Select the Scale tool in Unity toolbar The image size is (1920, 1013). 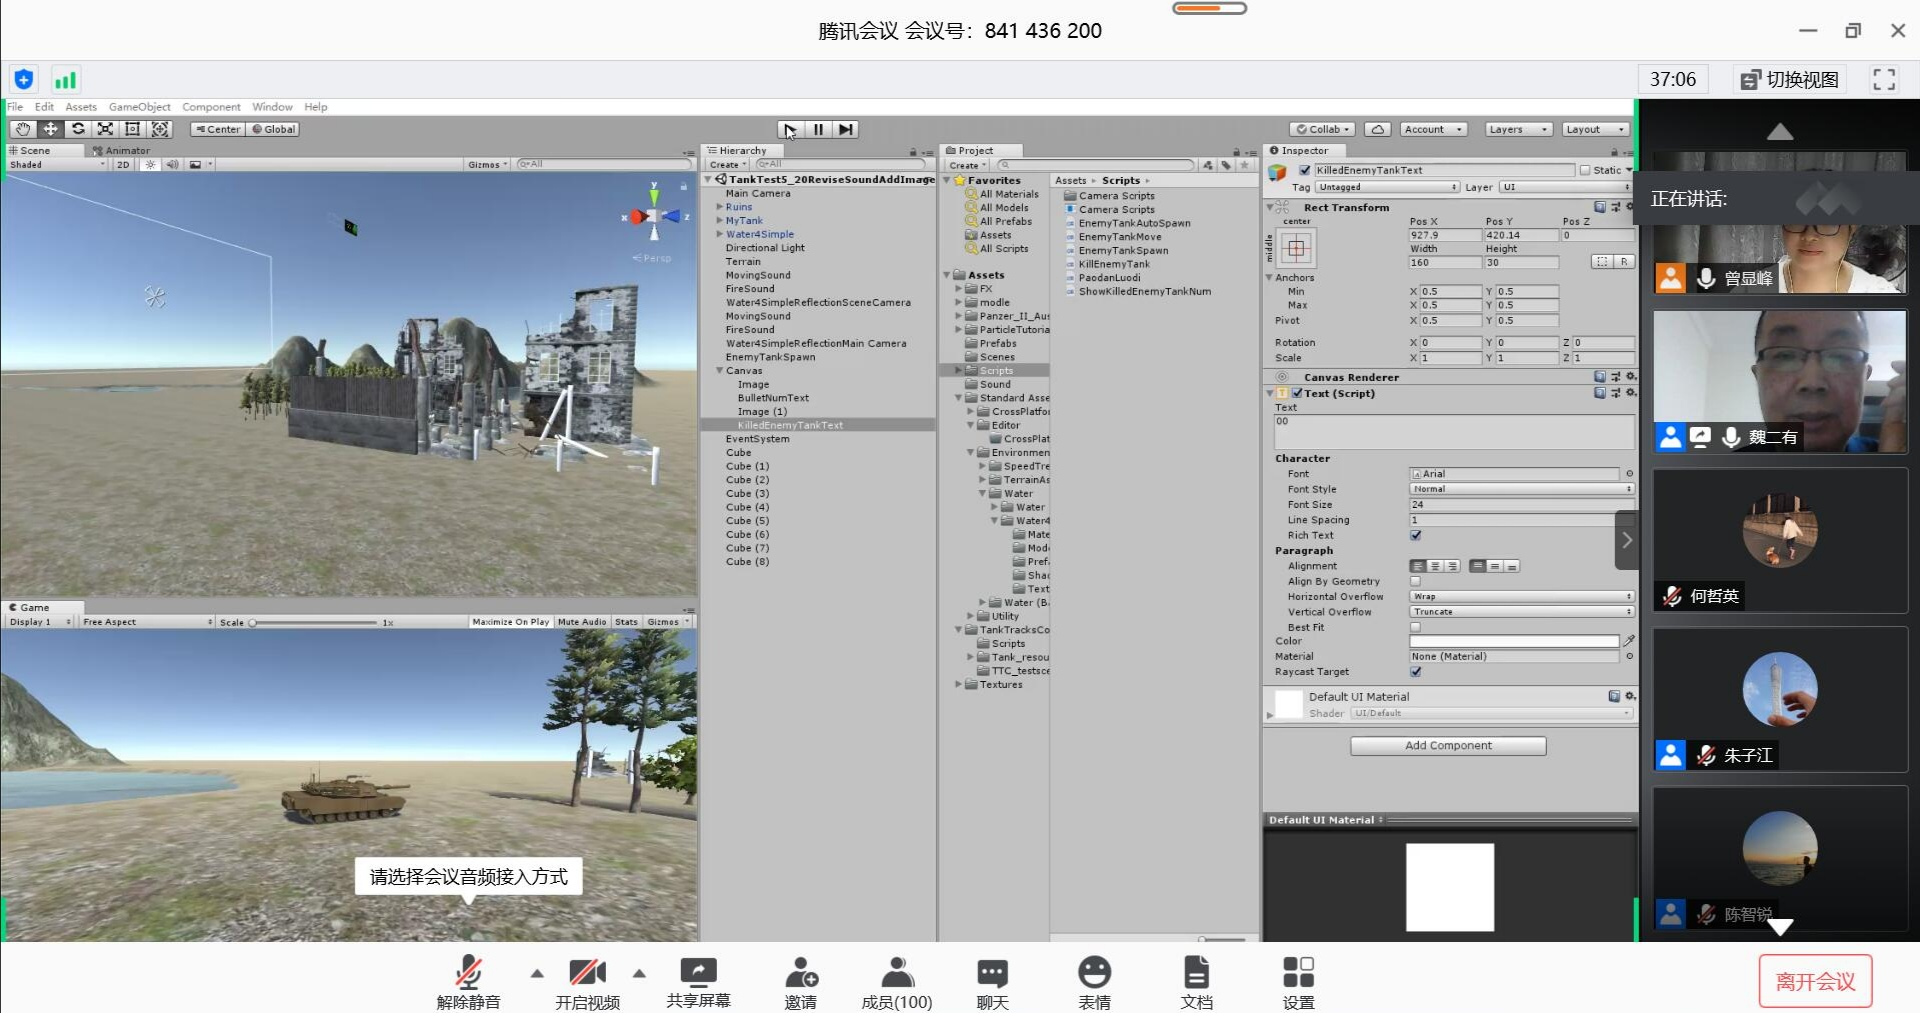pos(105,129)
